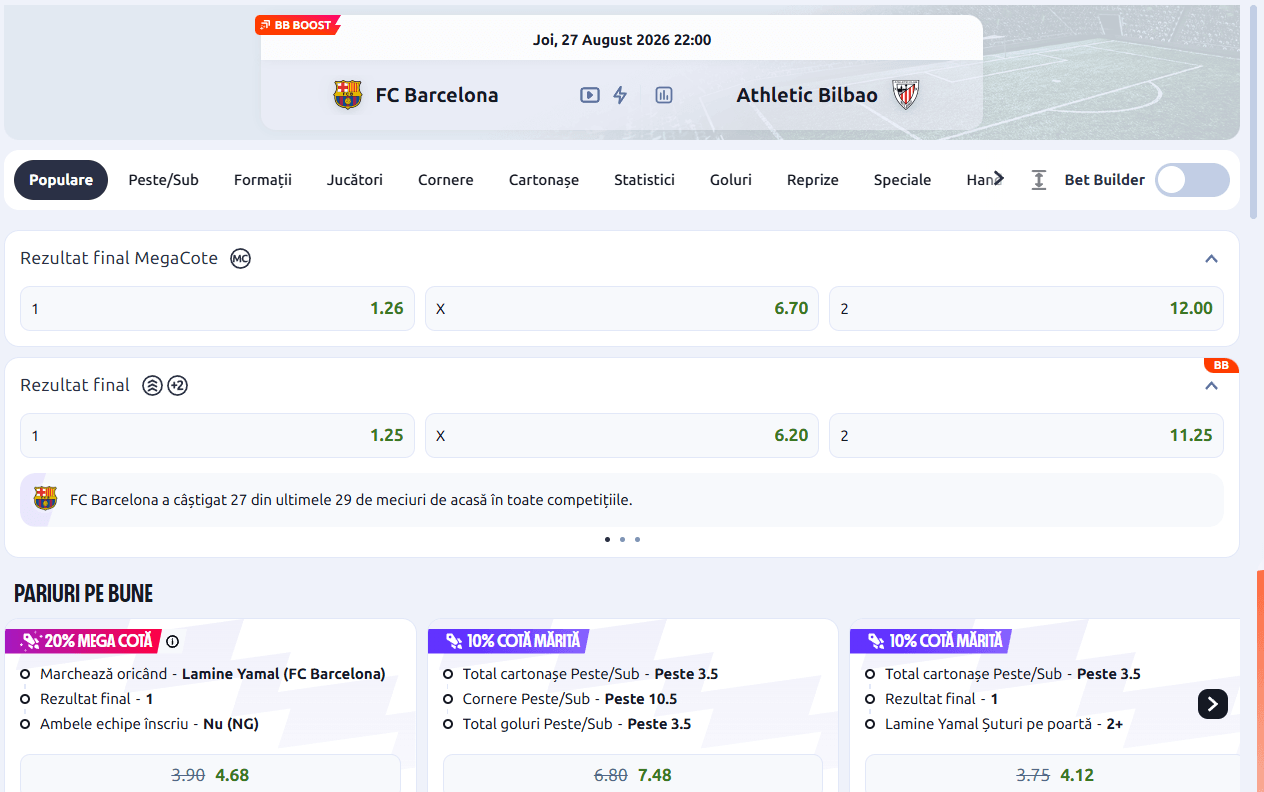Select Rezultat final 1 at 1.25

pos(217,435)
